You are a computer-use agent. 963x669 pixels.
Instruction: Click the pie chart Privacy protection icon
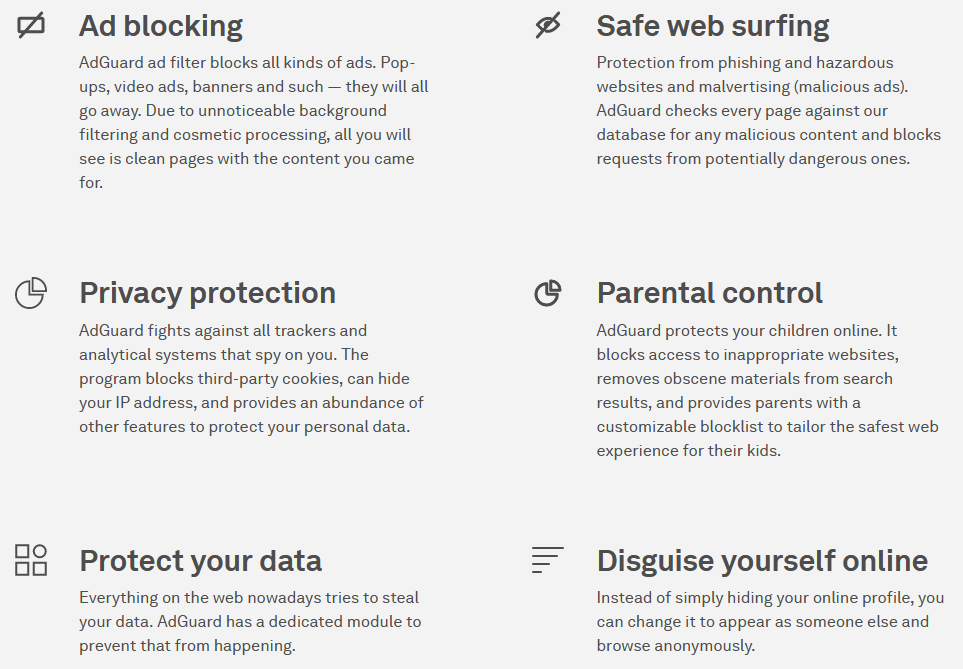[31, 293]
